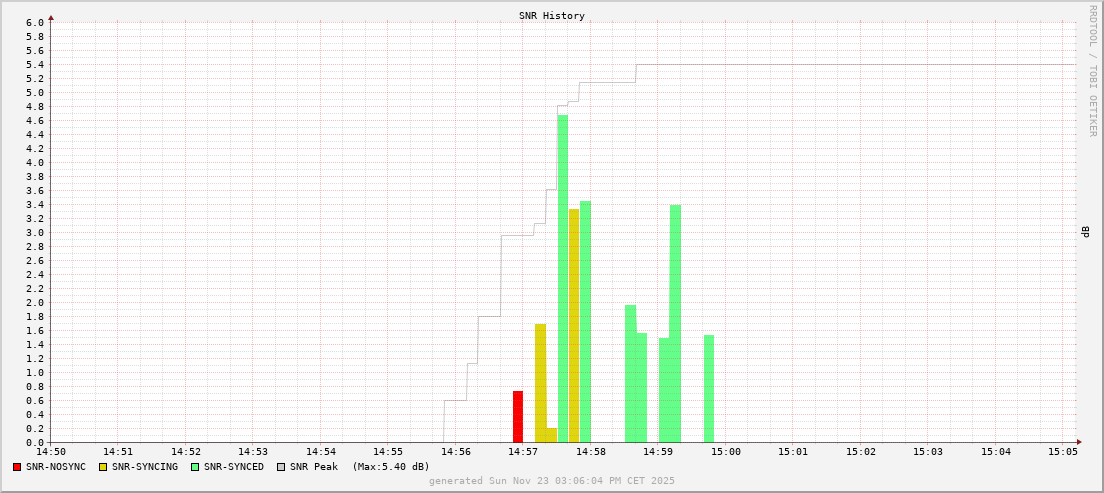
Task: Click the SNR History chart title
Action: pyautogui.click(x=552, y=16)
